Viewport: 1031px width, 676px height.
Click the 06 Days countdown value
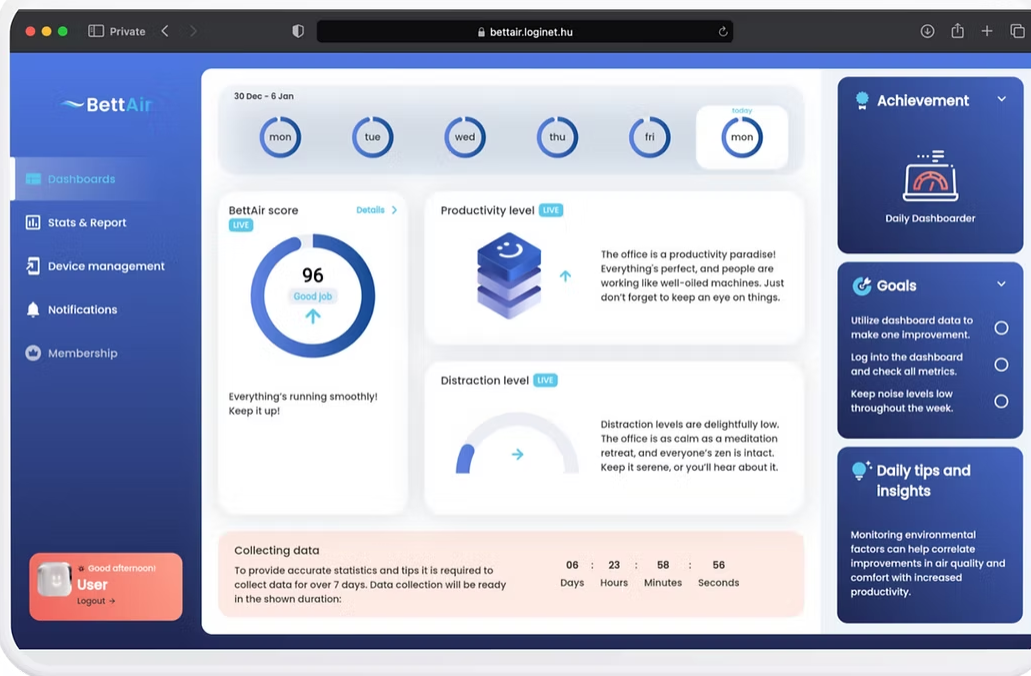572,565
